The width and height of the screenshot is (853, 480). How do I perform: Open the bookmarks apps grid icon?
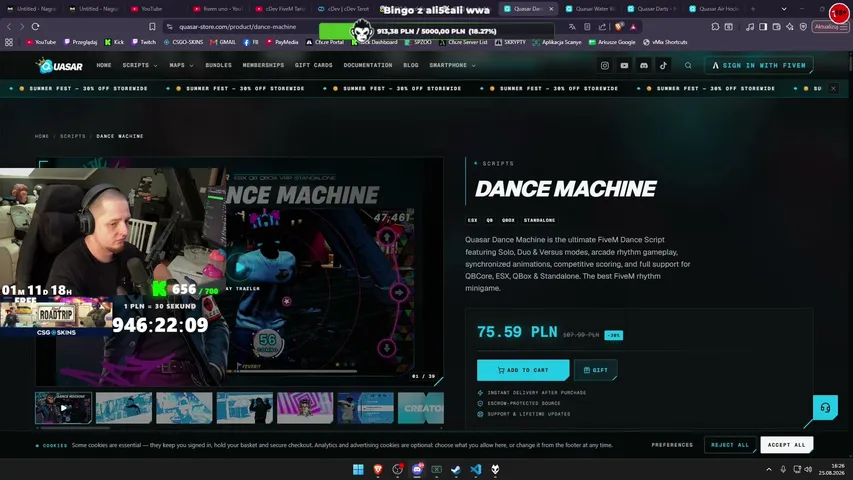point(9,42)
